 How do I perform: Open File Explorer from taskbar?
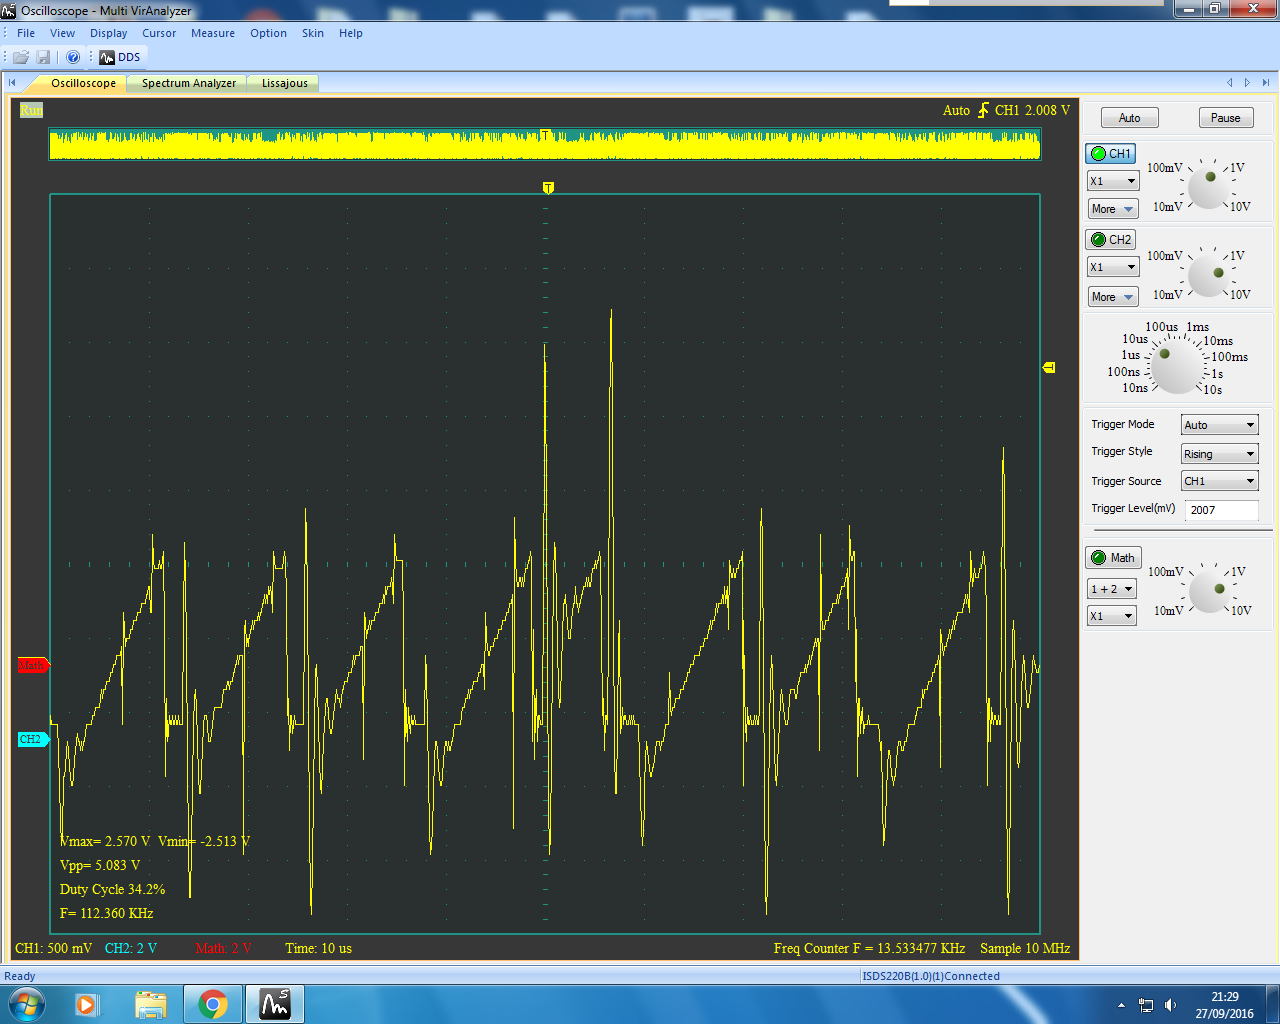[x=150, y=1004]
